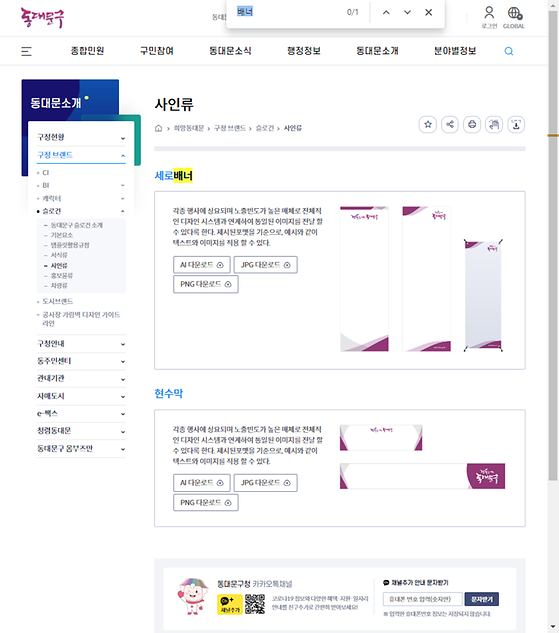Open 종합민원 main menu

click(x=88, y=51)
